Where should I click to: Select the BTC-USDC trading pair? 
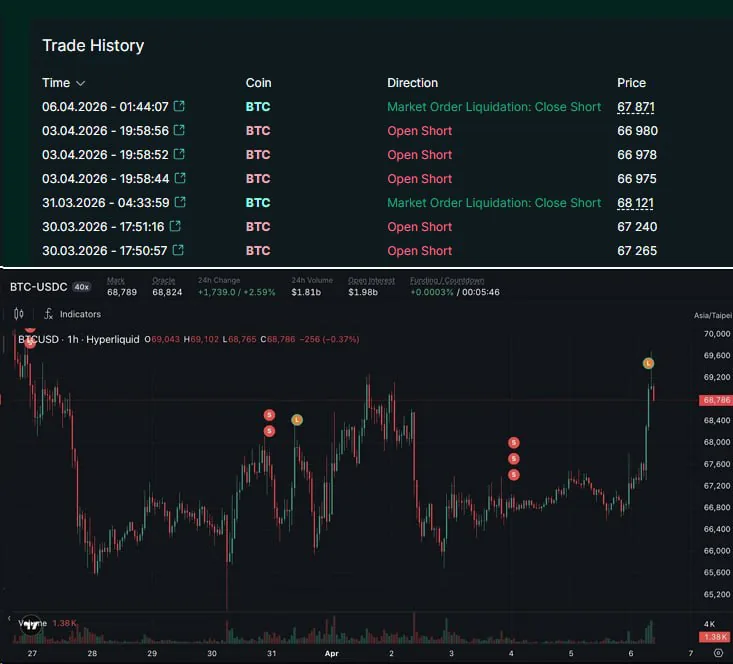tap(38, 287)
